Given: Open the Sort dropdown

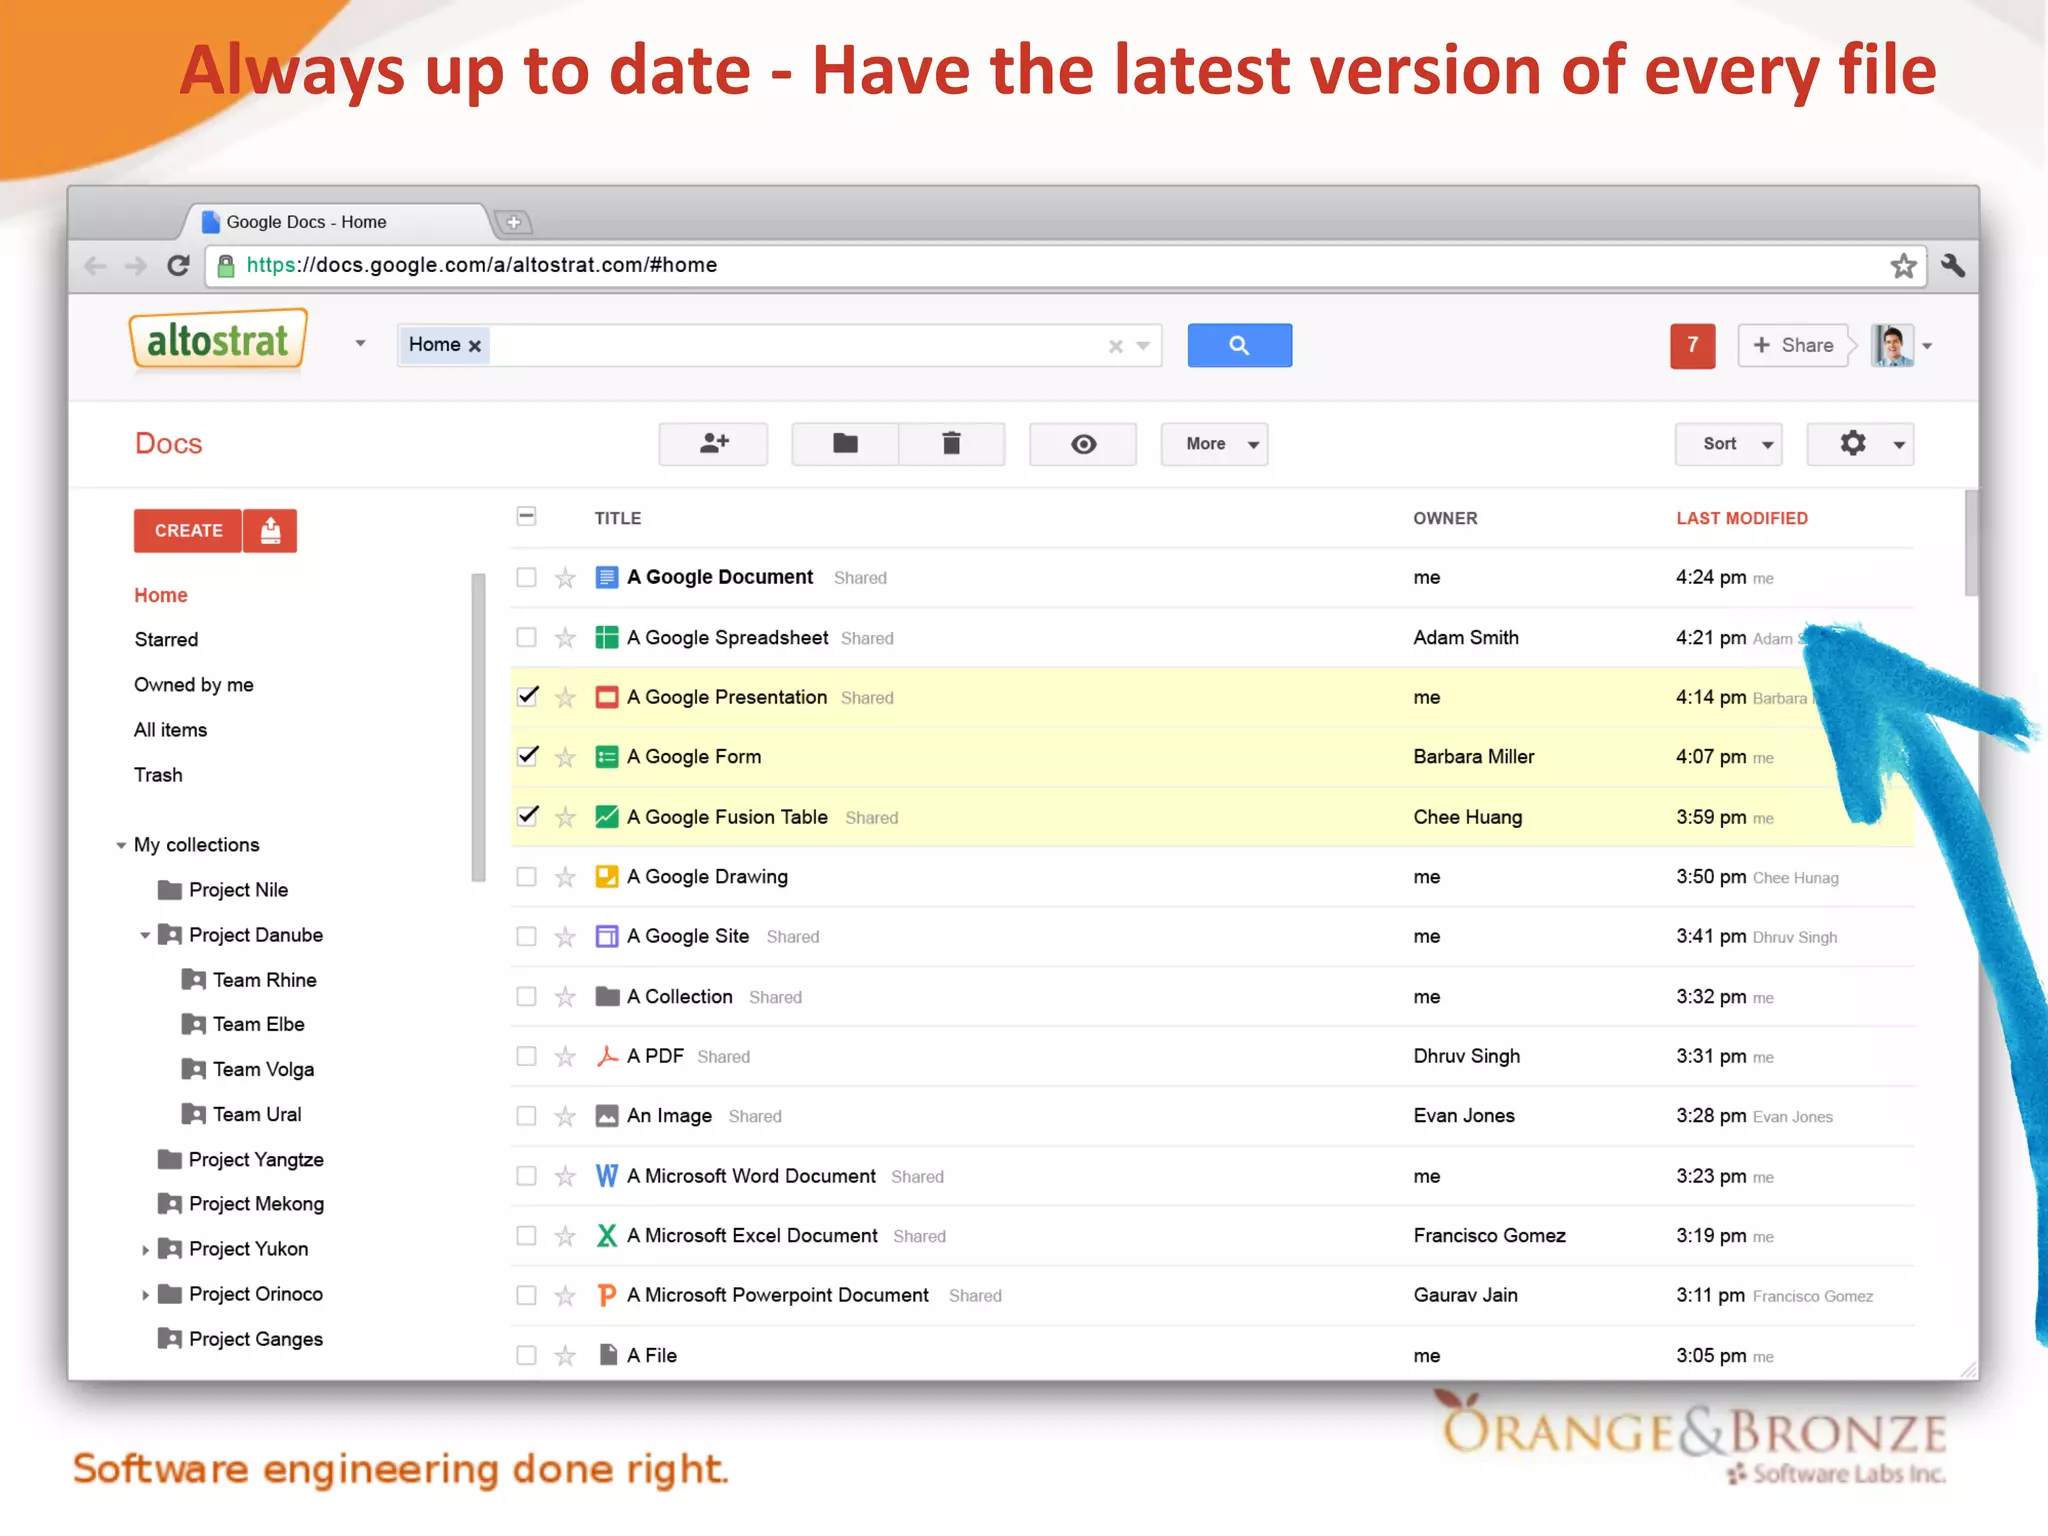Looking at the screenshot, I should click(1728, 444).
